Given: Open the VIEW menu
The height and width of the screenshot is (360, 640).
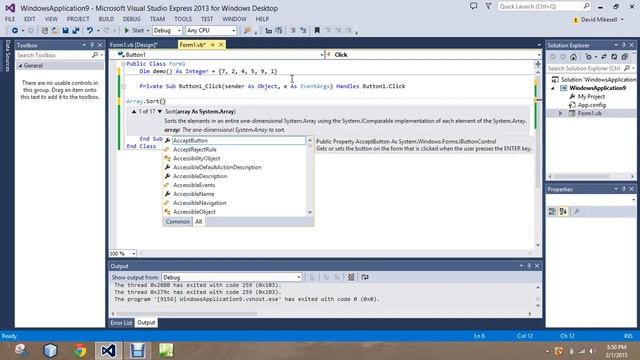Looking at the screenshot, I should tap(51, 19).
